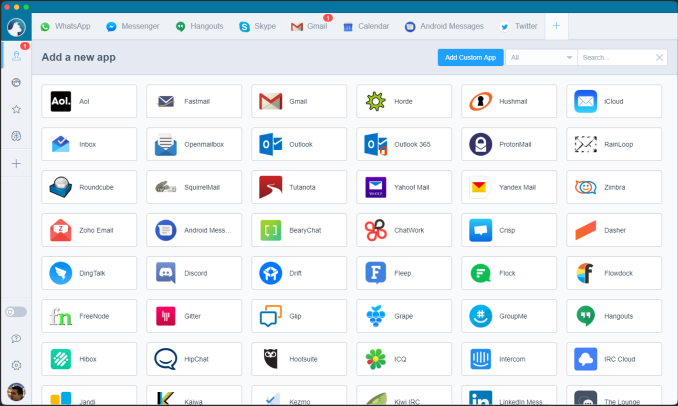Screen dimensions: 678x406
Task: Add the Grape app
Action: click(404, 316)
